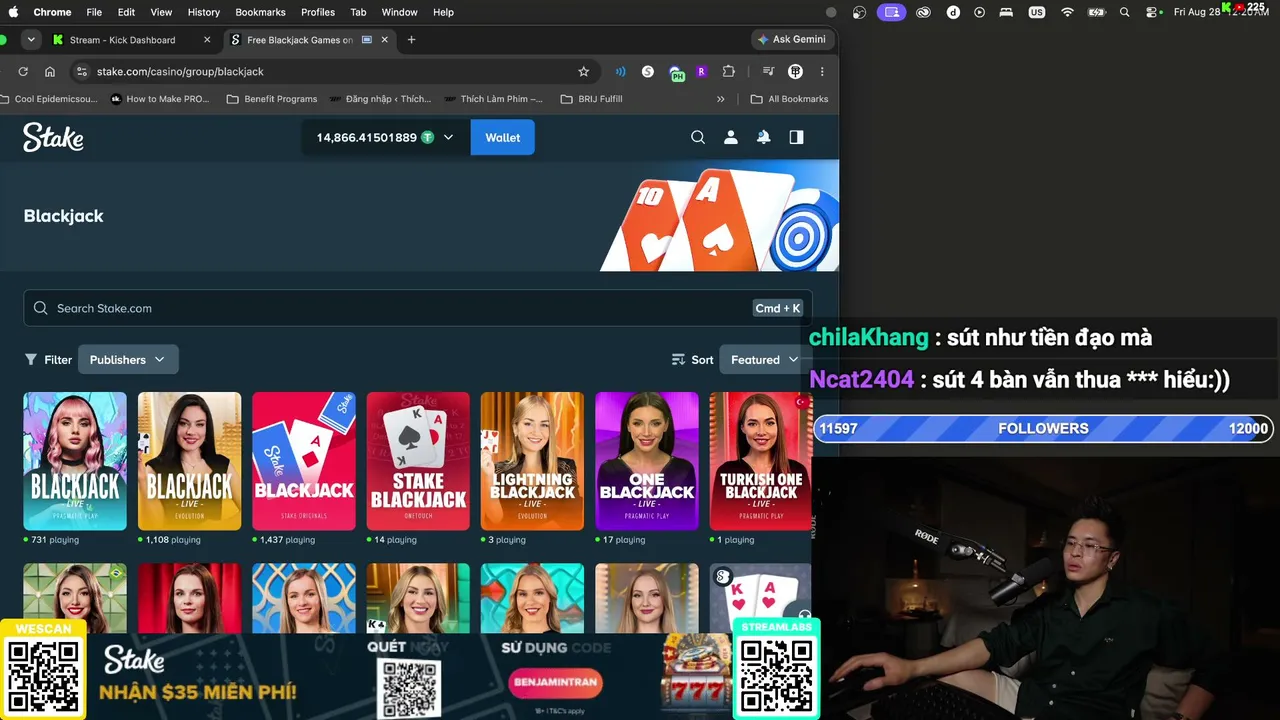This screenshot has height=720, width=1280.
Task: Bookmark this page with the star icon
Action: (584, 71)
